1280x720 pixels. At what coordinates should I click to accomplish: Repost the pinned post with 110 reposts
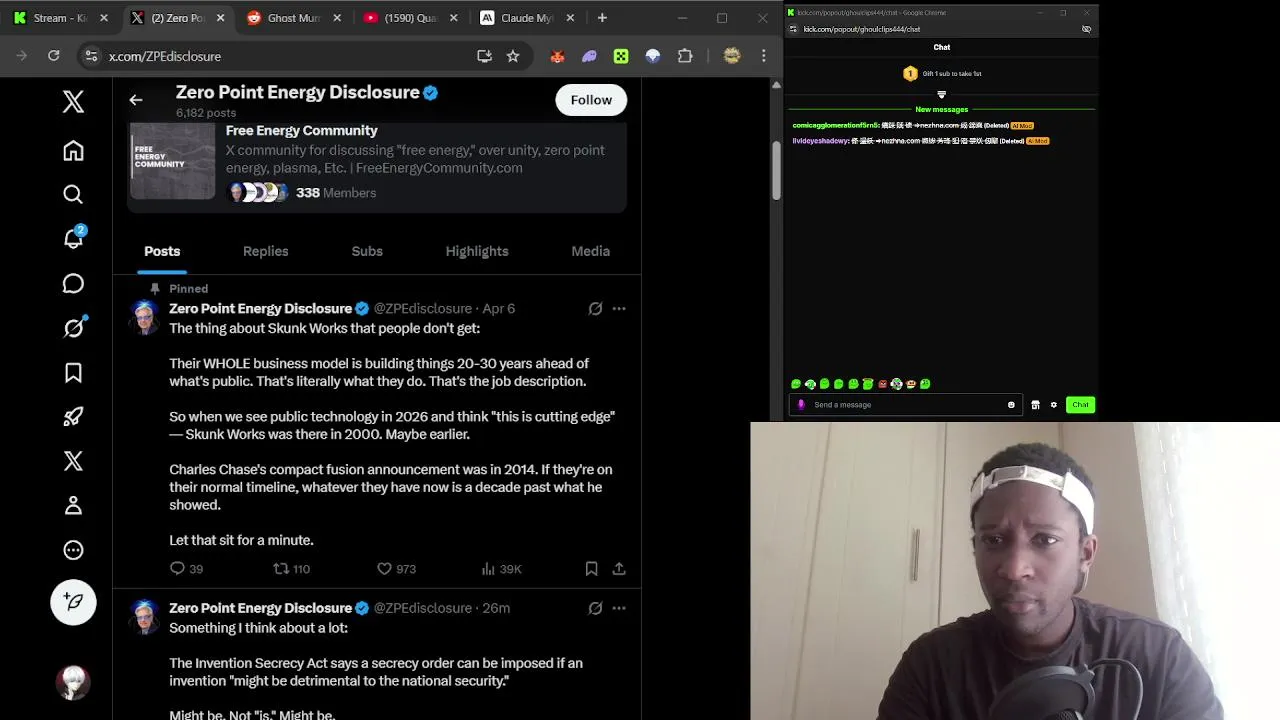(x=291, y=569)
